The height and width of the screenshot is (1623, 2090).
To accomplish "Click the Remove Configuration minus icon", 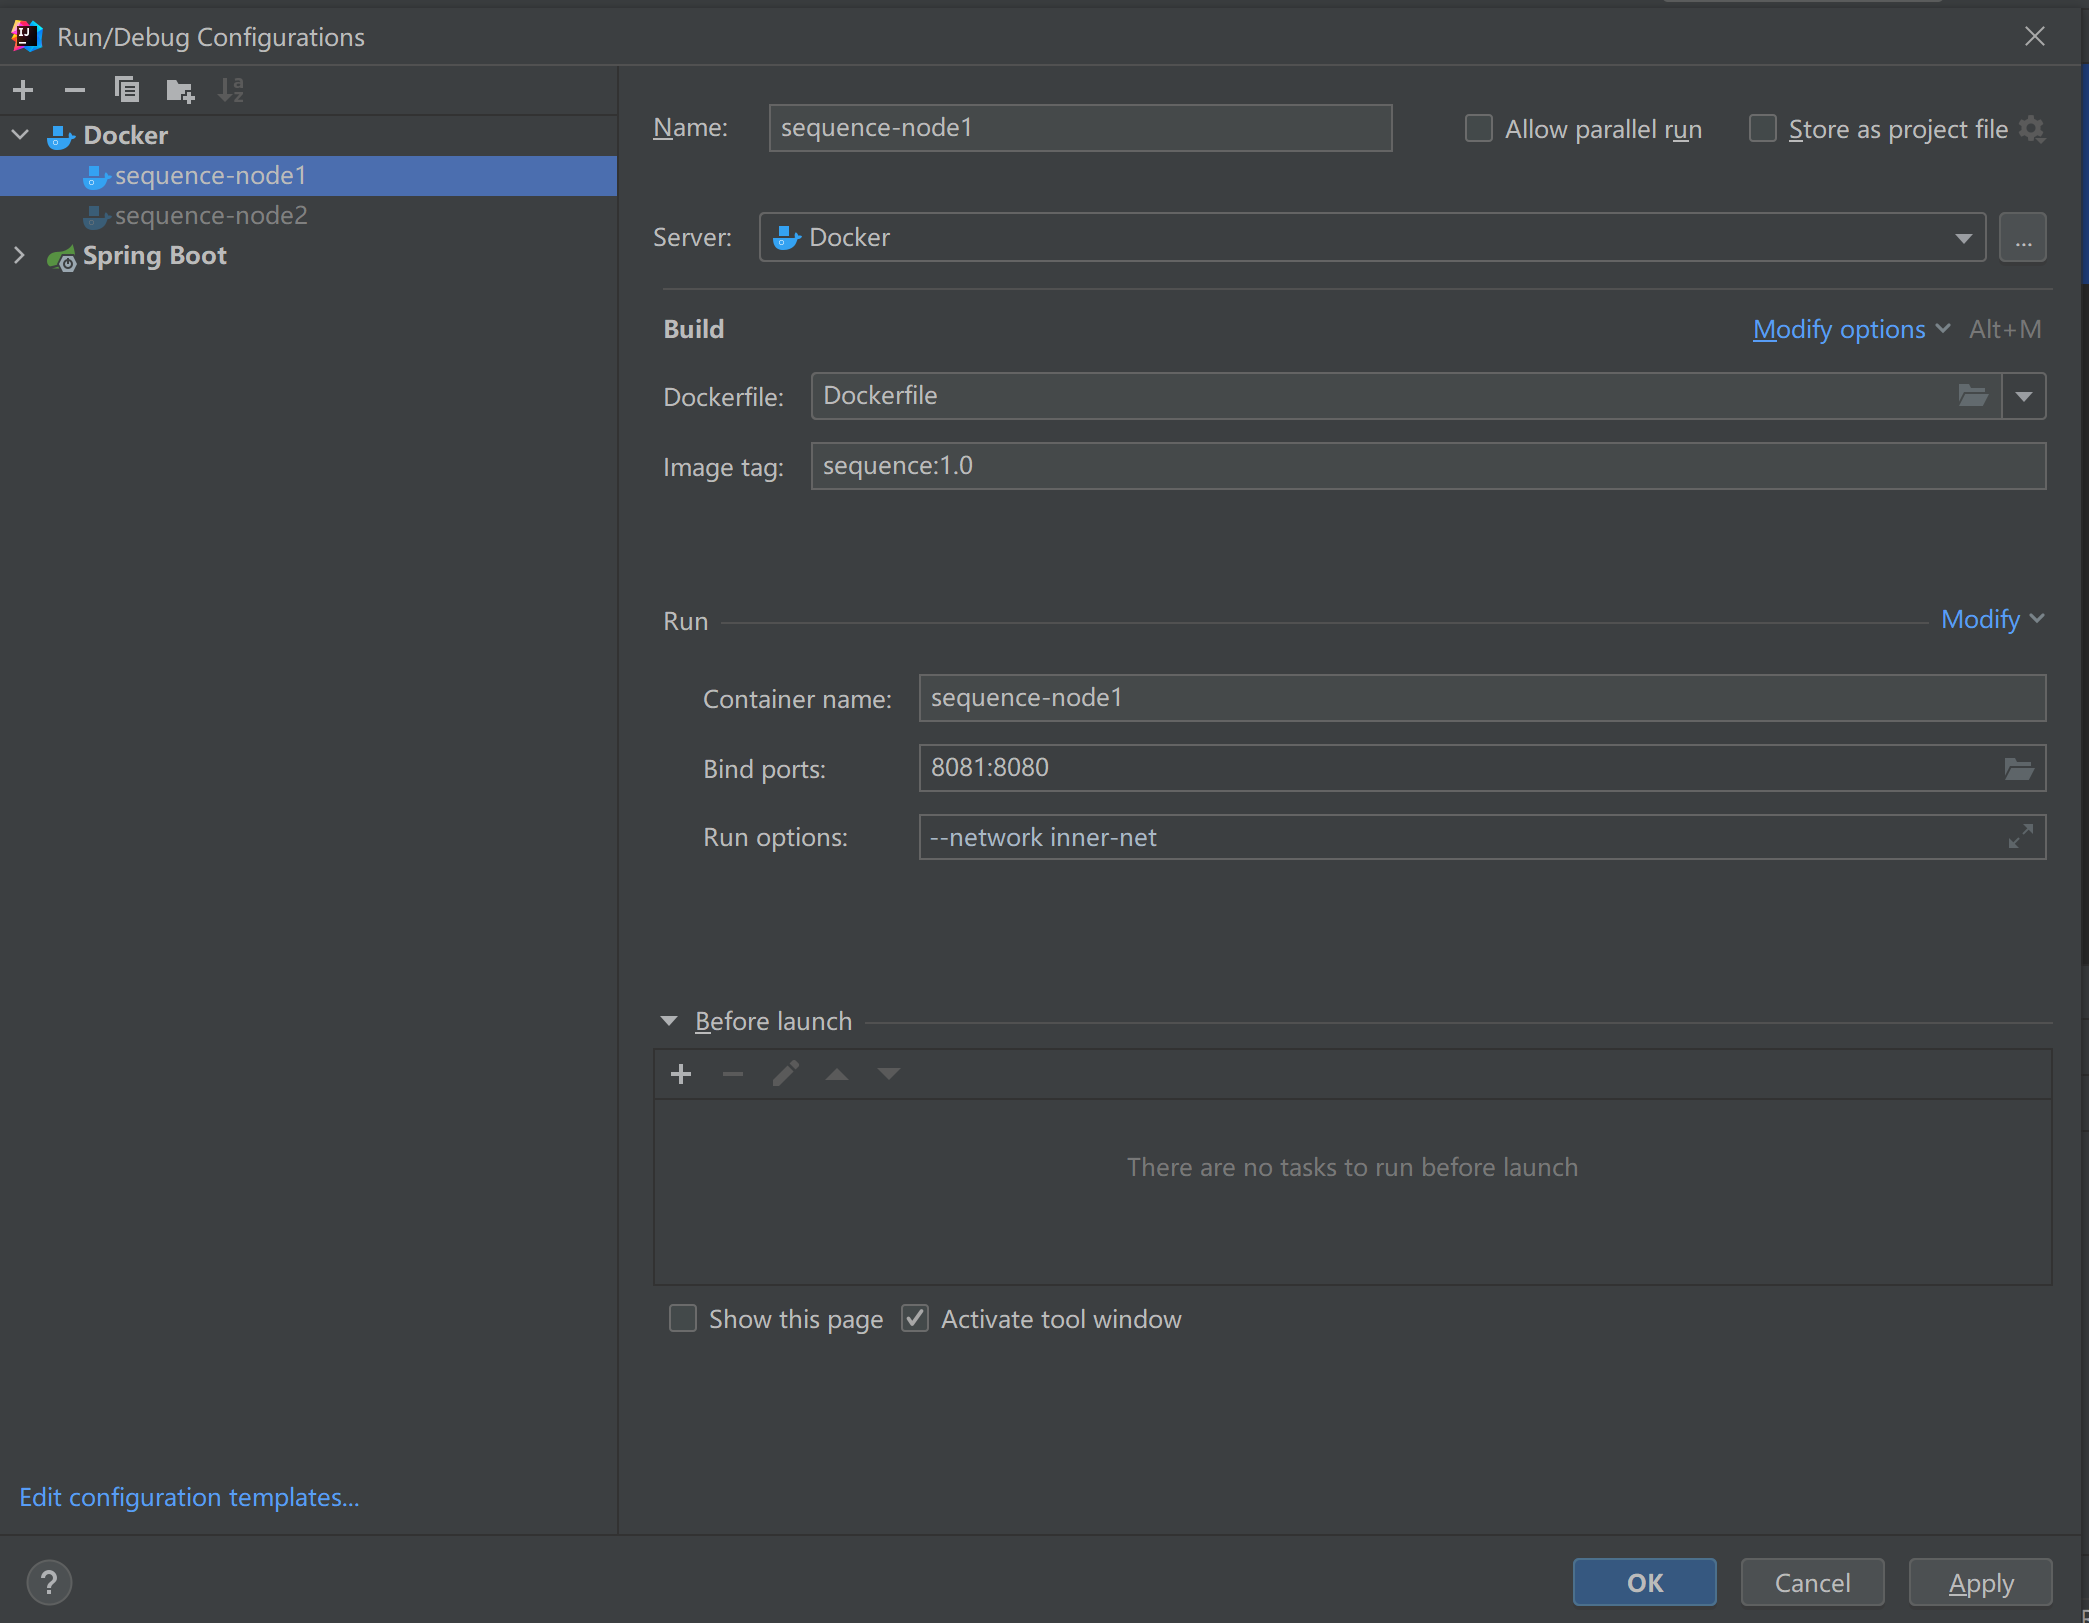I will (75, 90).
